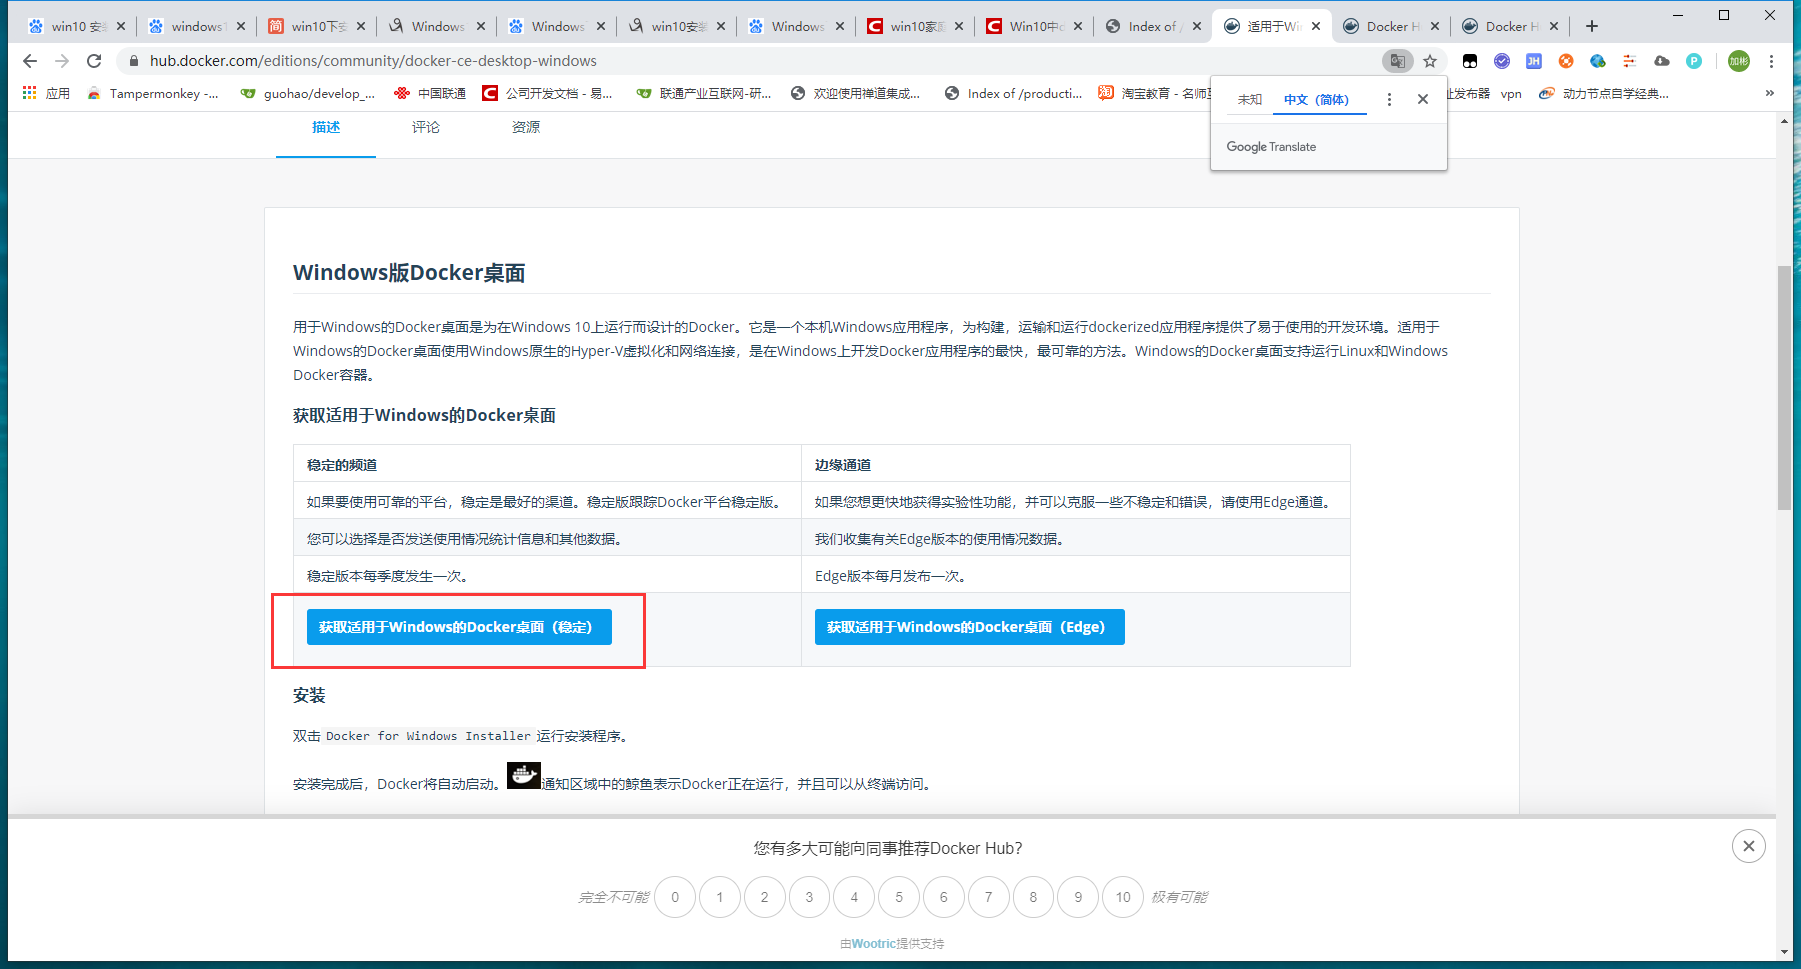This screenshot has height=969, width=1801.
Task: Switch to the 描述 page tab
Action: (326, 127)
